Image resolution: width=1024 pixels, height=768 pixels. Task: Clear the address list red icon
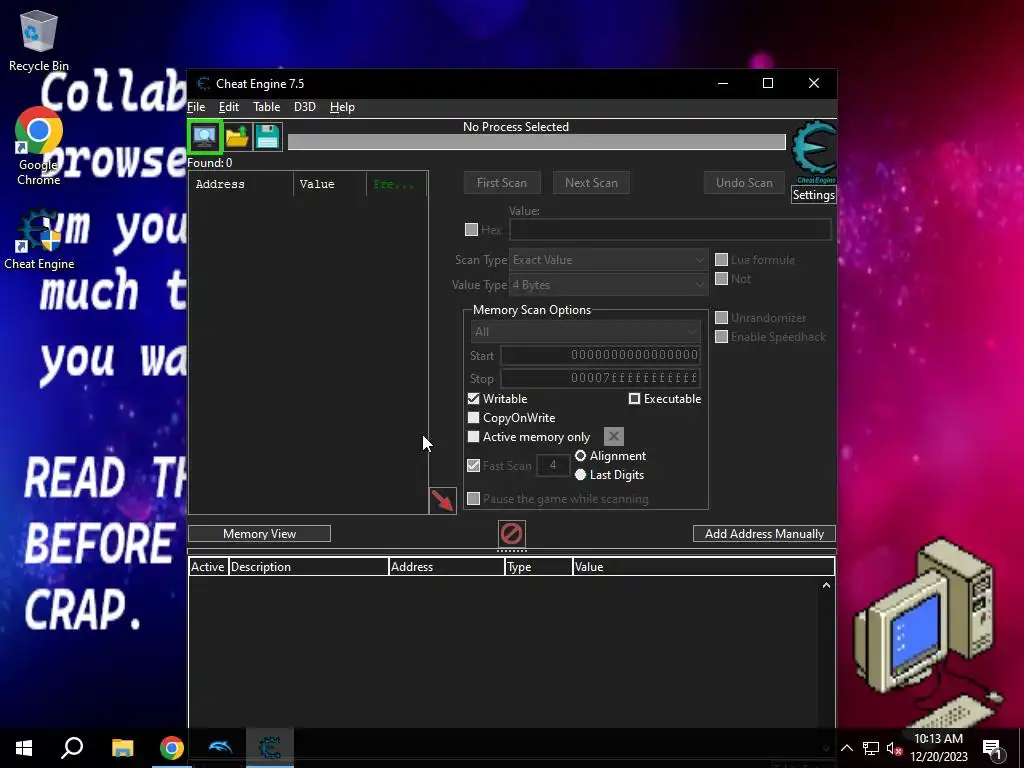click(511, 534)
